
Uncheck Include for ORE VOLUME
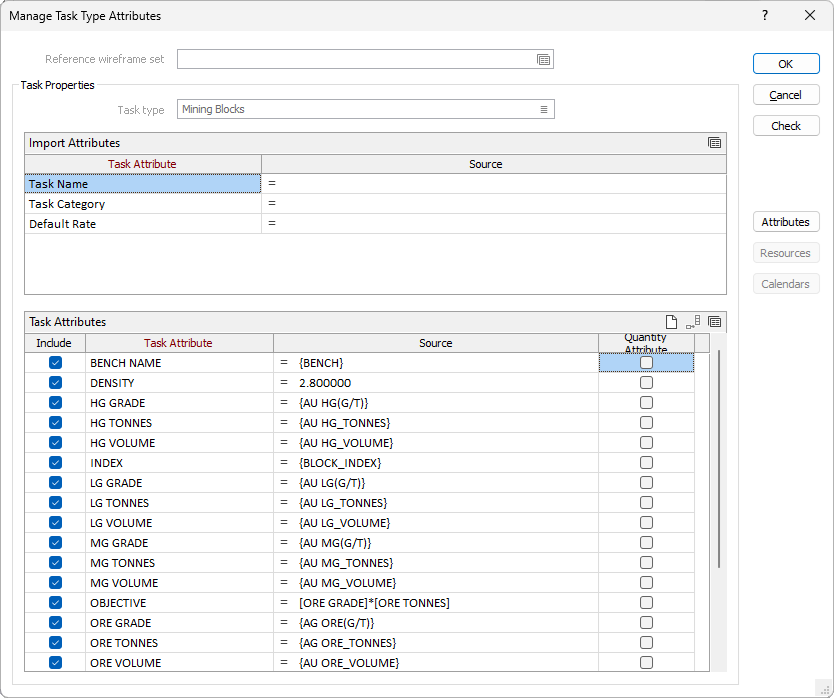pos(55,663)
